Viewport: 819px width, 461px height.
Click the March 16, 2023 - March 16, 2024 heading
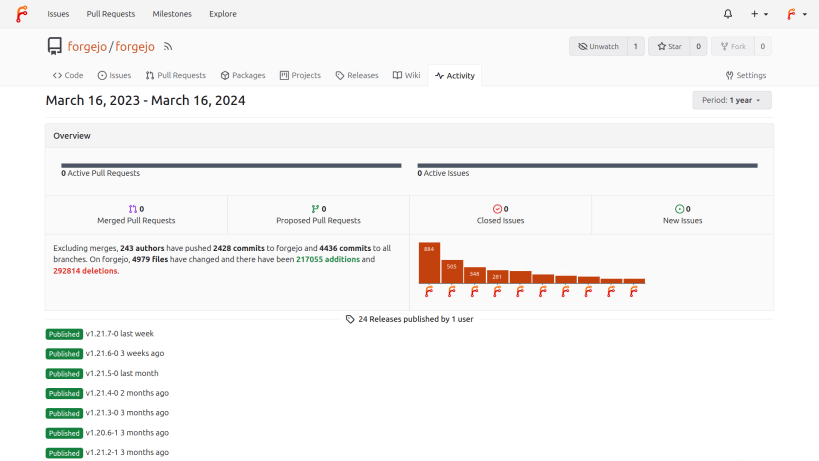pyautogui.click(x=145, y=100)
